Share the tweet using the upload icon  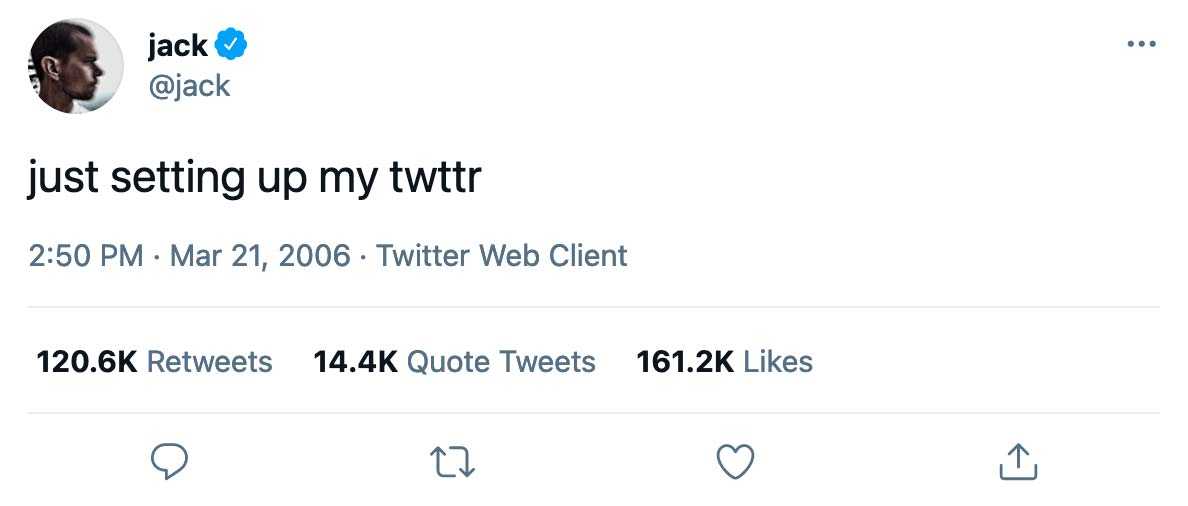click(1019, 461)
